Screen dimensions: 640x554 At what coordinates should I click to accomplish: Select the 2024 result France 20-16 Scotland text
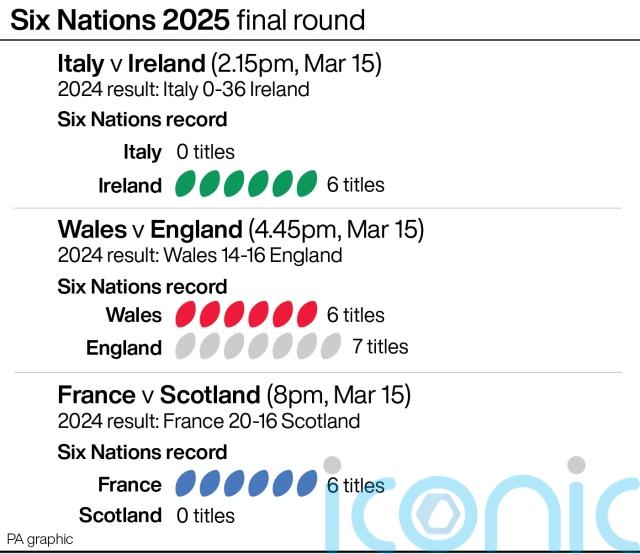(209, 421)
